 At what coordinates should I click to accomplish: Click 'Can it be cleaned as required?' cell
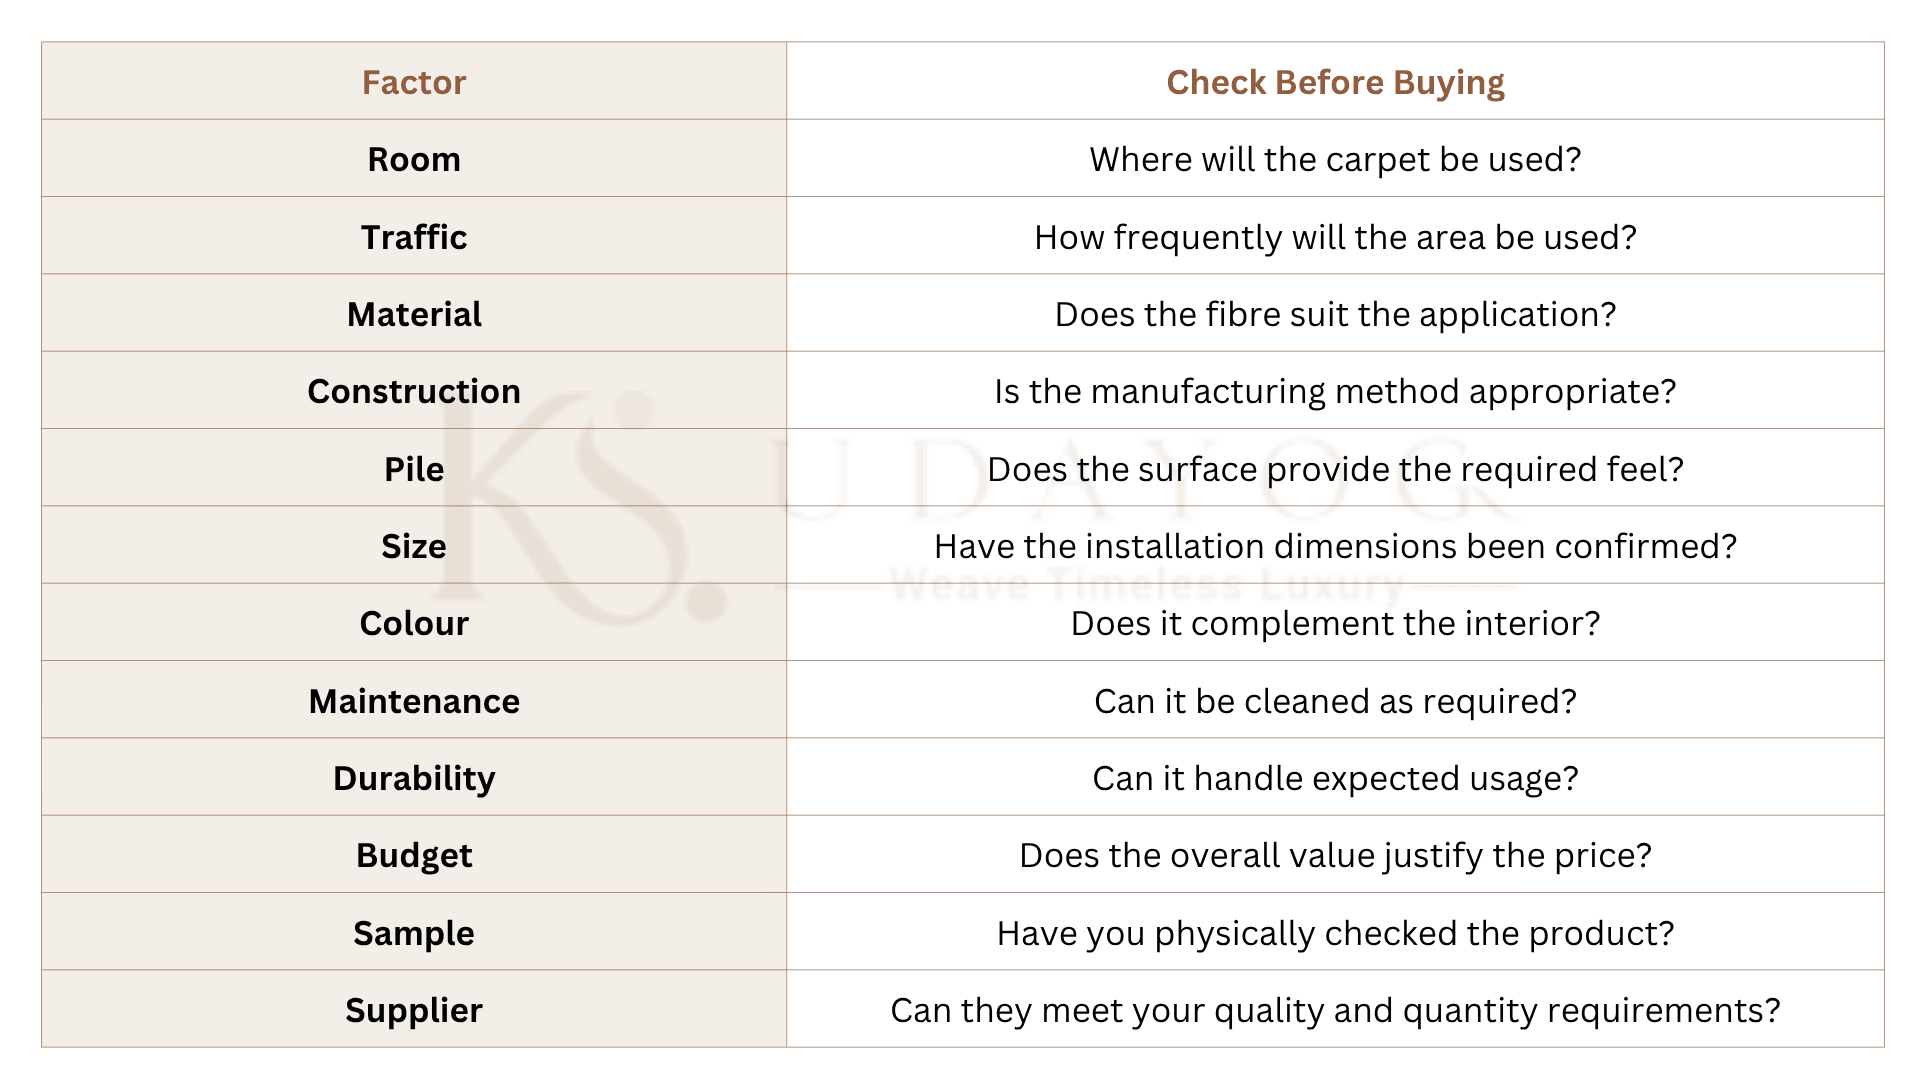click(1335, 700)
